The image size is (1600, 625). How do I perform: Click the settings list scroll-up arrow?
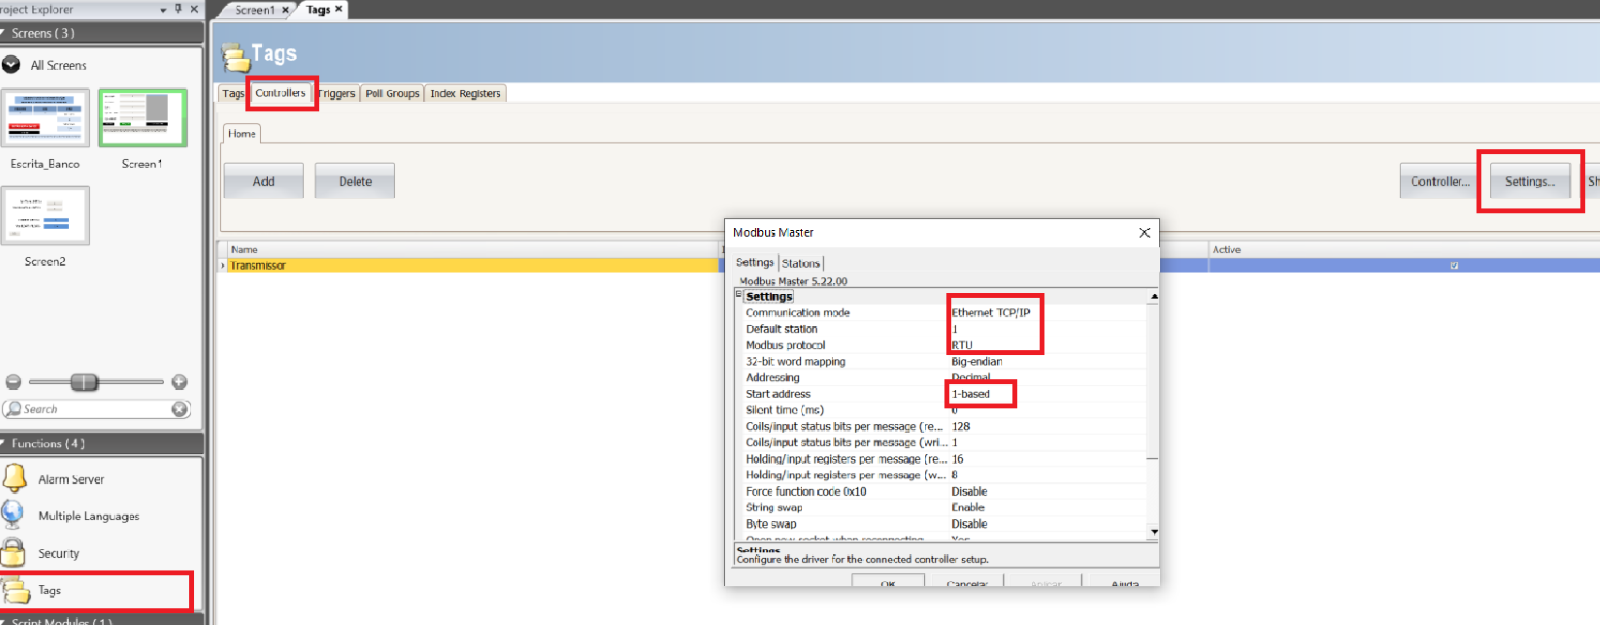coord(1154,297)
